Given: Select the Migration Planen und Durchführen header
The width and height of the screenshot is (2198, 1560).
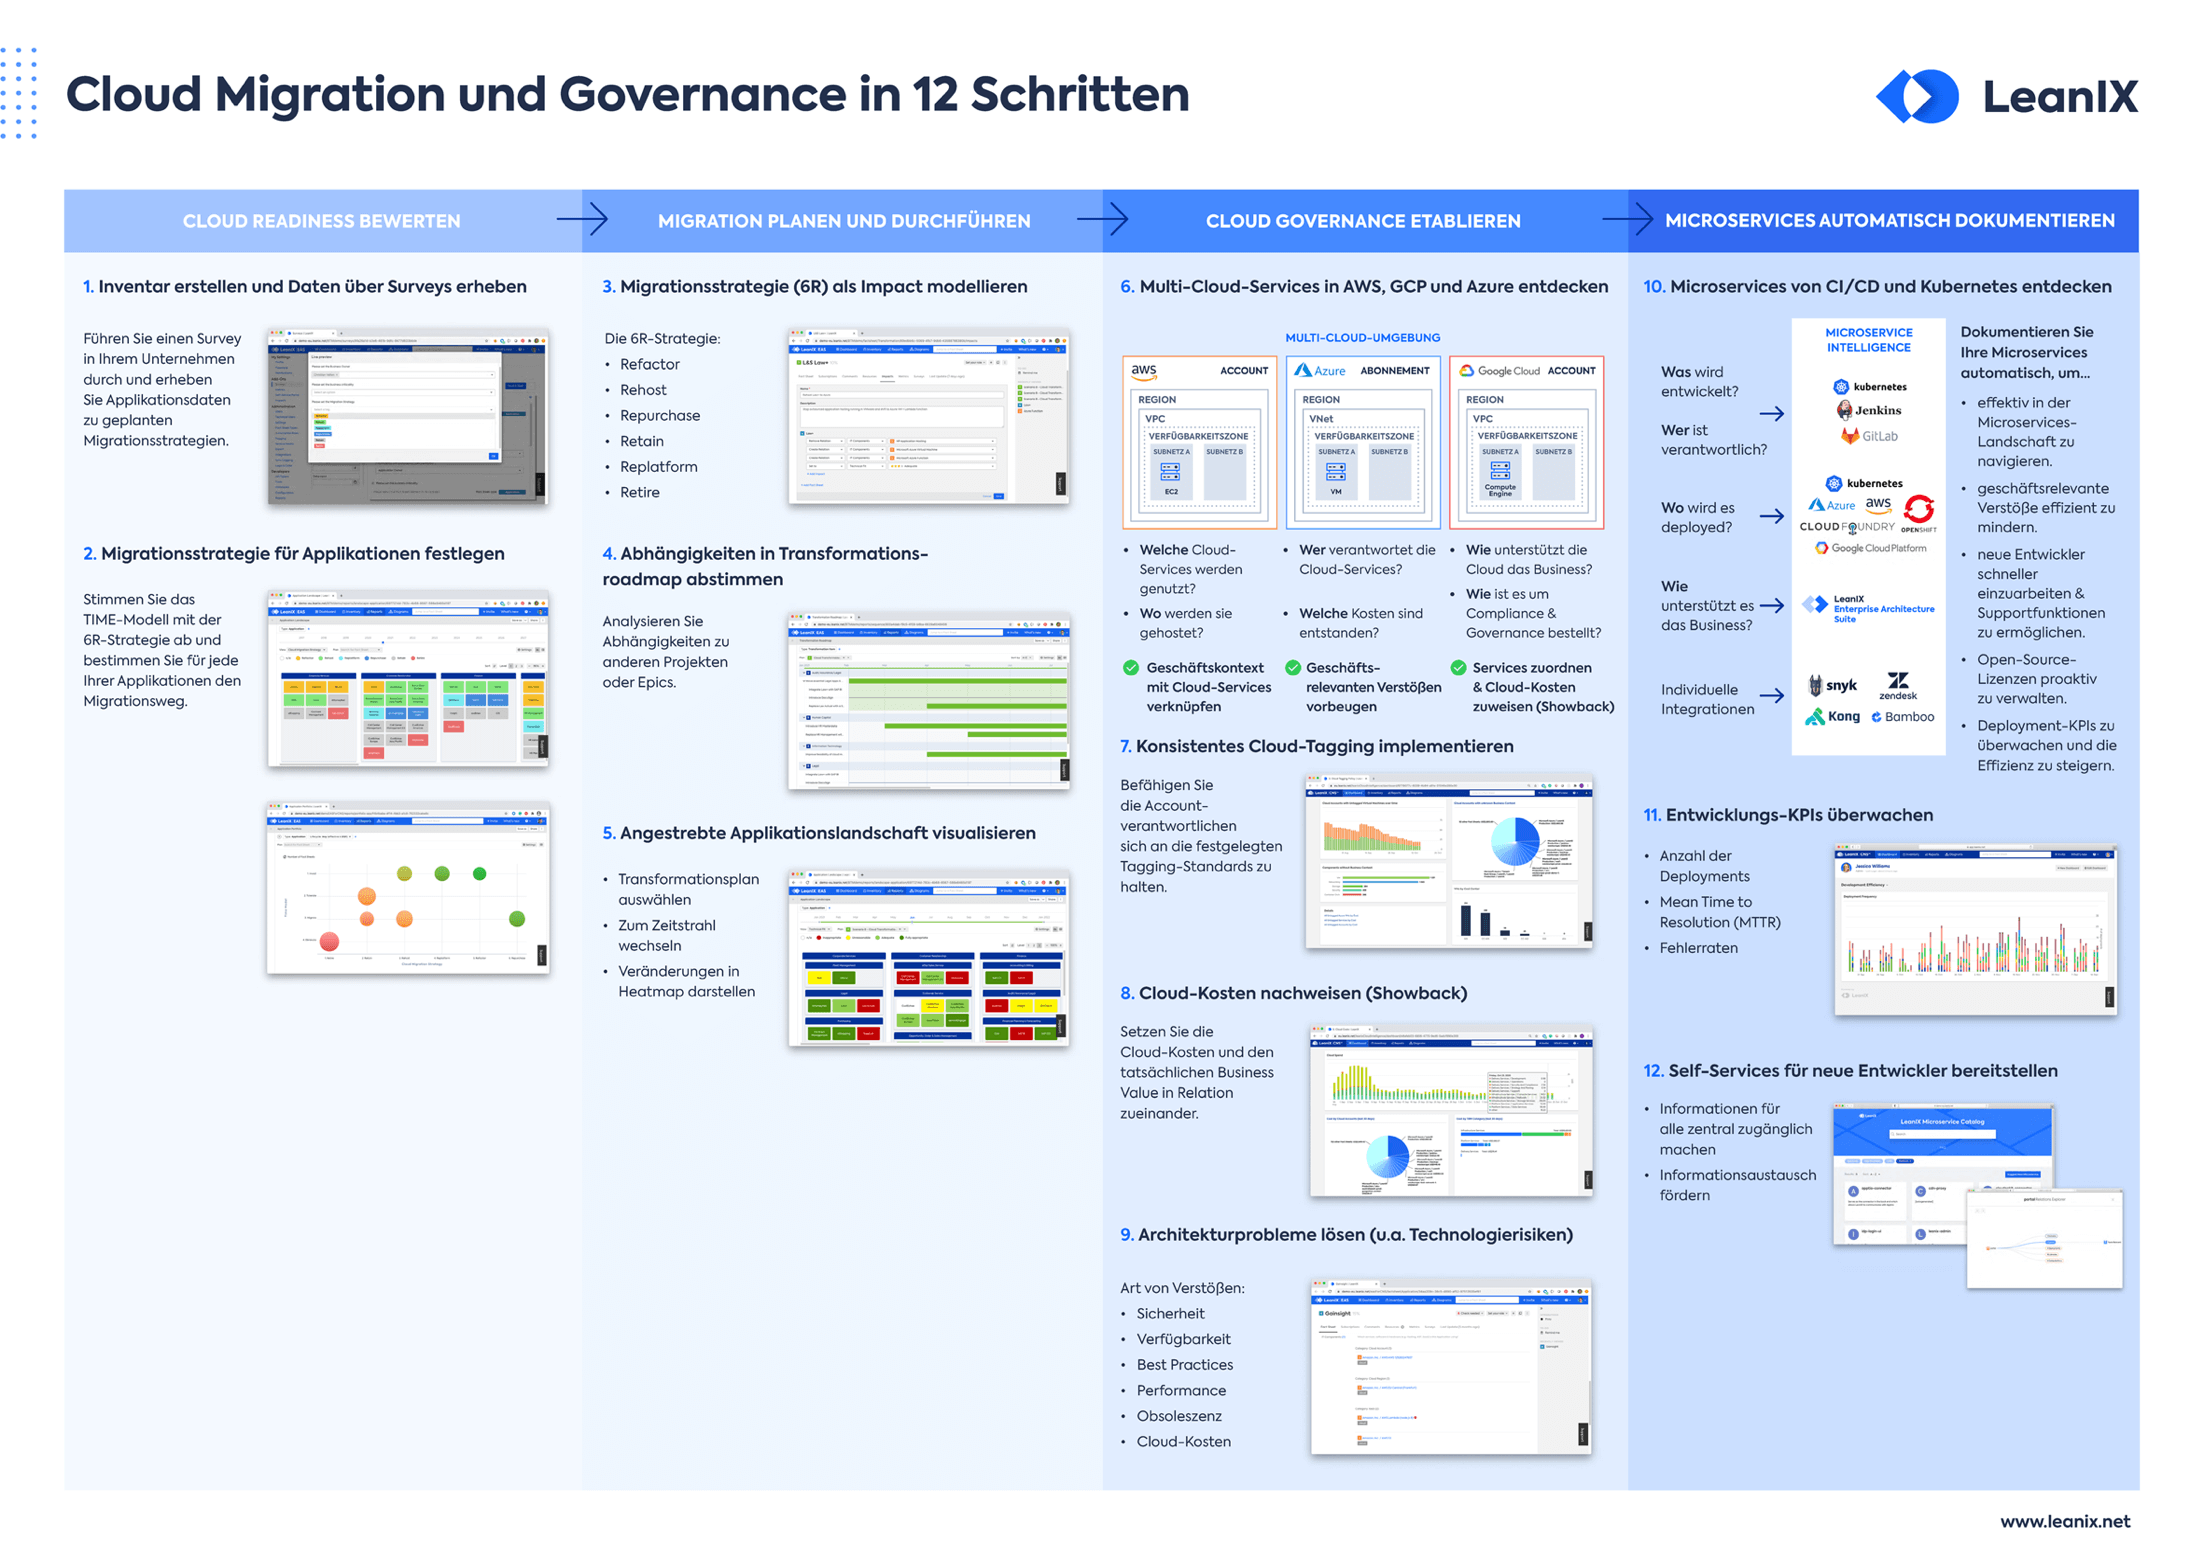Looking at the screenshot, I should (843, 221).
